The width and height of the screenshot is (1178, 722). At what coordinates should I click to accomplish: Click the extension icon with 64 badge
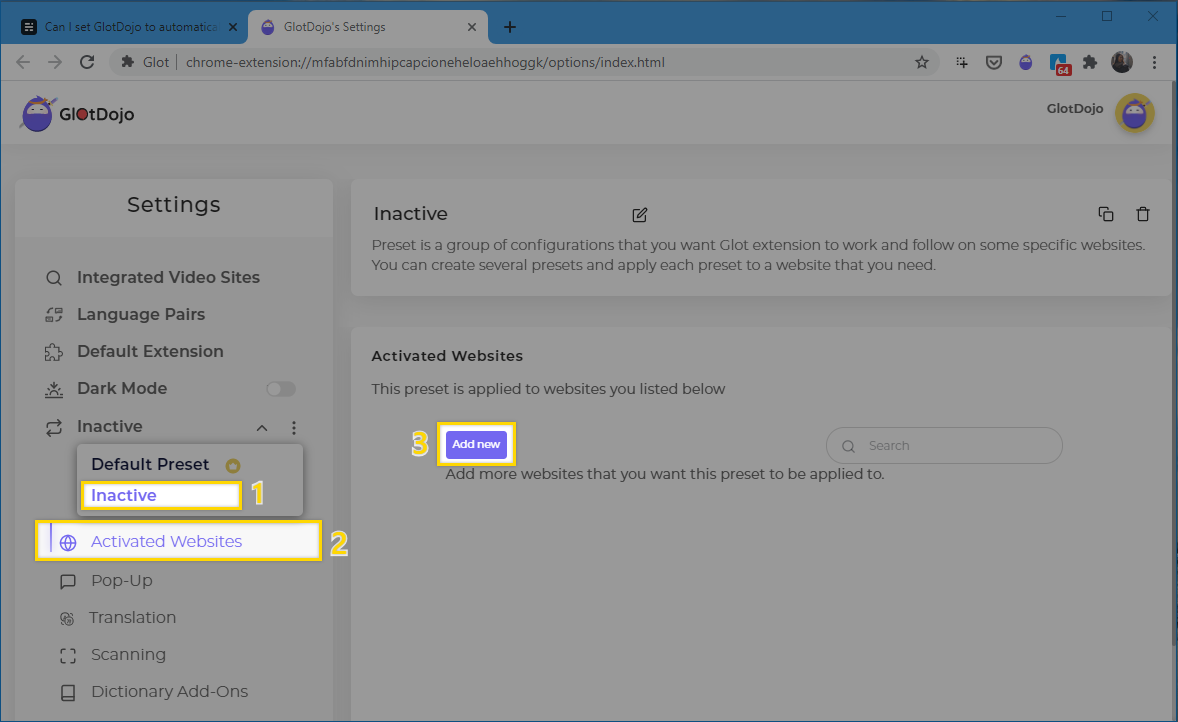pyautogui.click(x=1059, y=64)
